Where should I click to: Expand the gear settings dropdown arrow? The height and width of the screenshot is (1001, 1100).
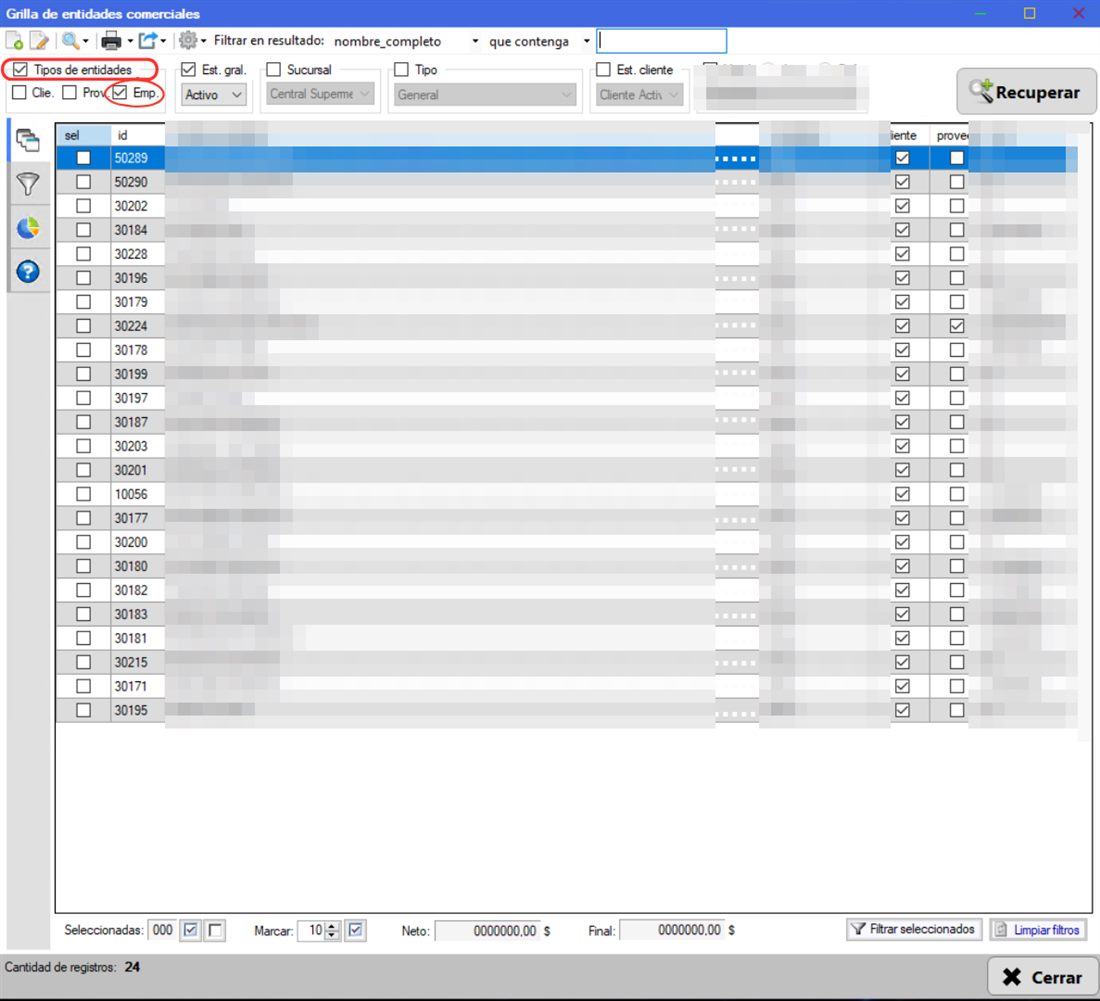pyautogui.click(x=203, y=41)
